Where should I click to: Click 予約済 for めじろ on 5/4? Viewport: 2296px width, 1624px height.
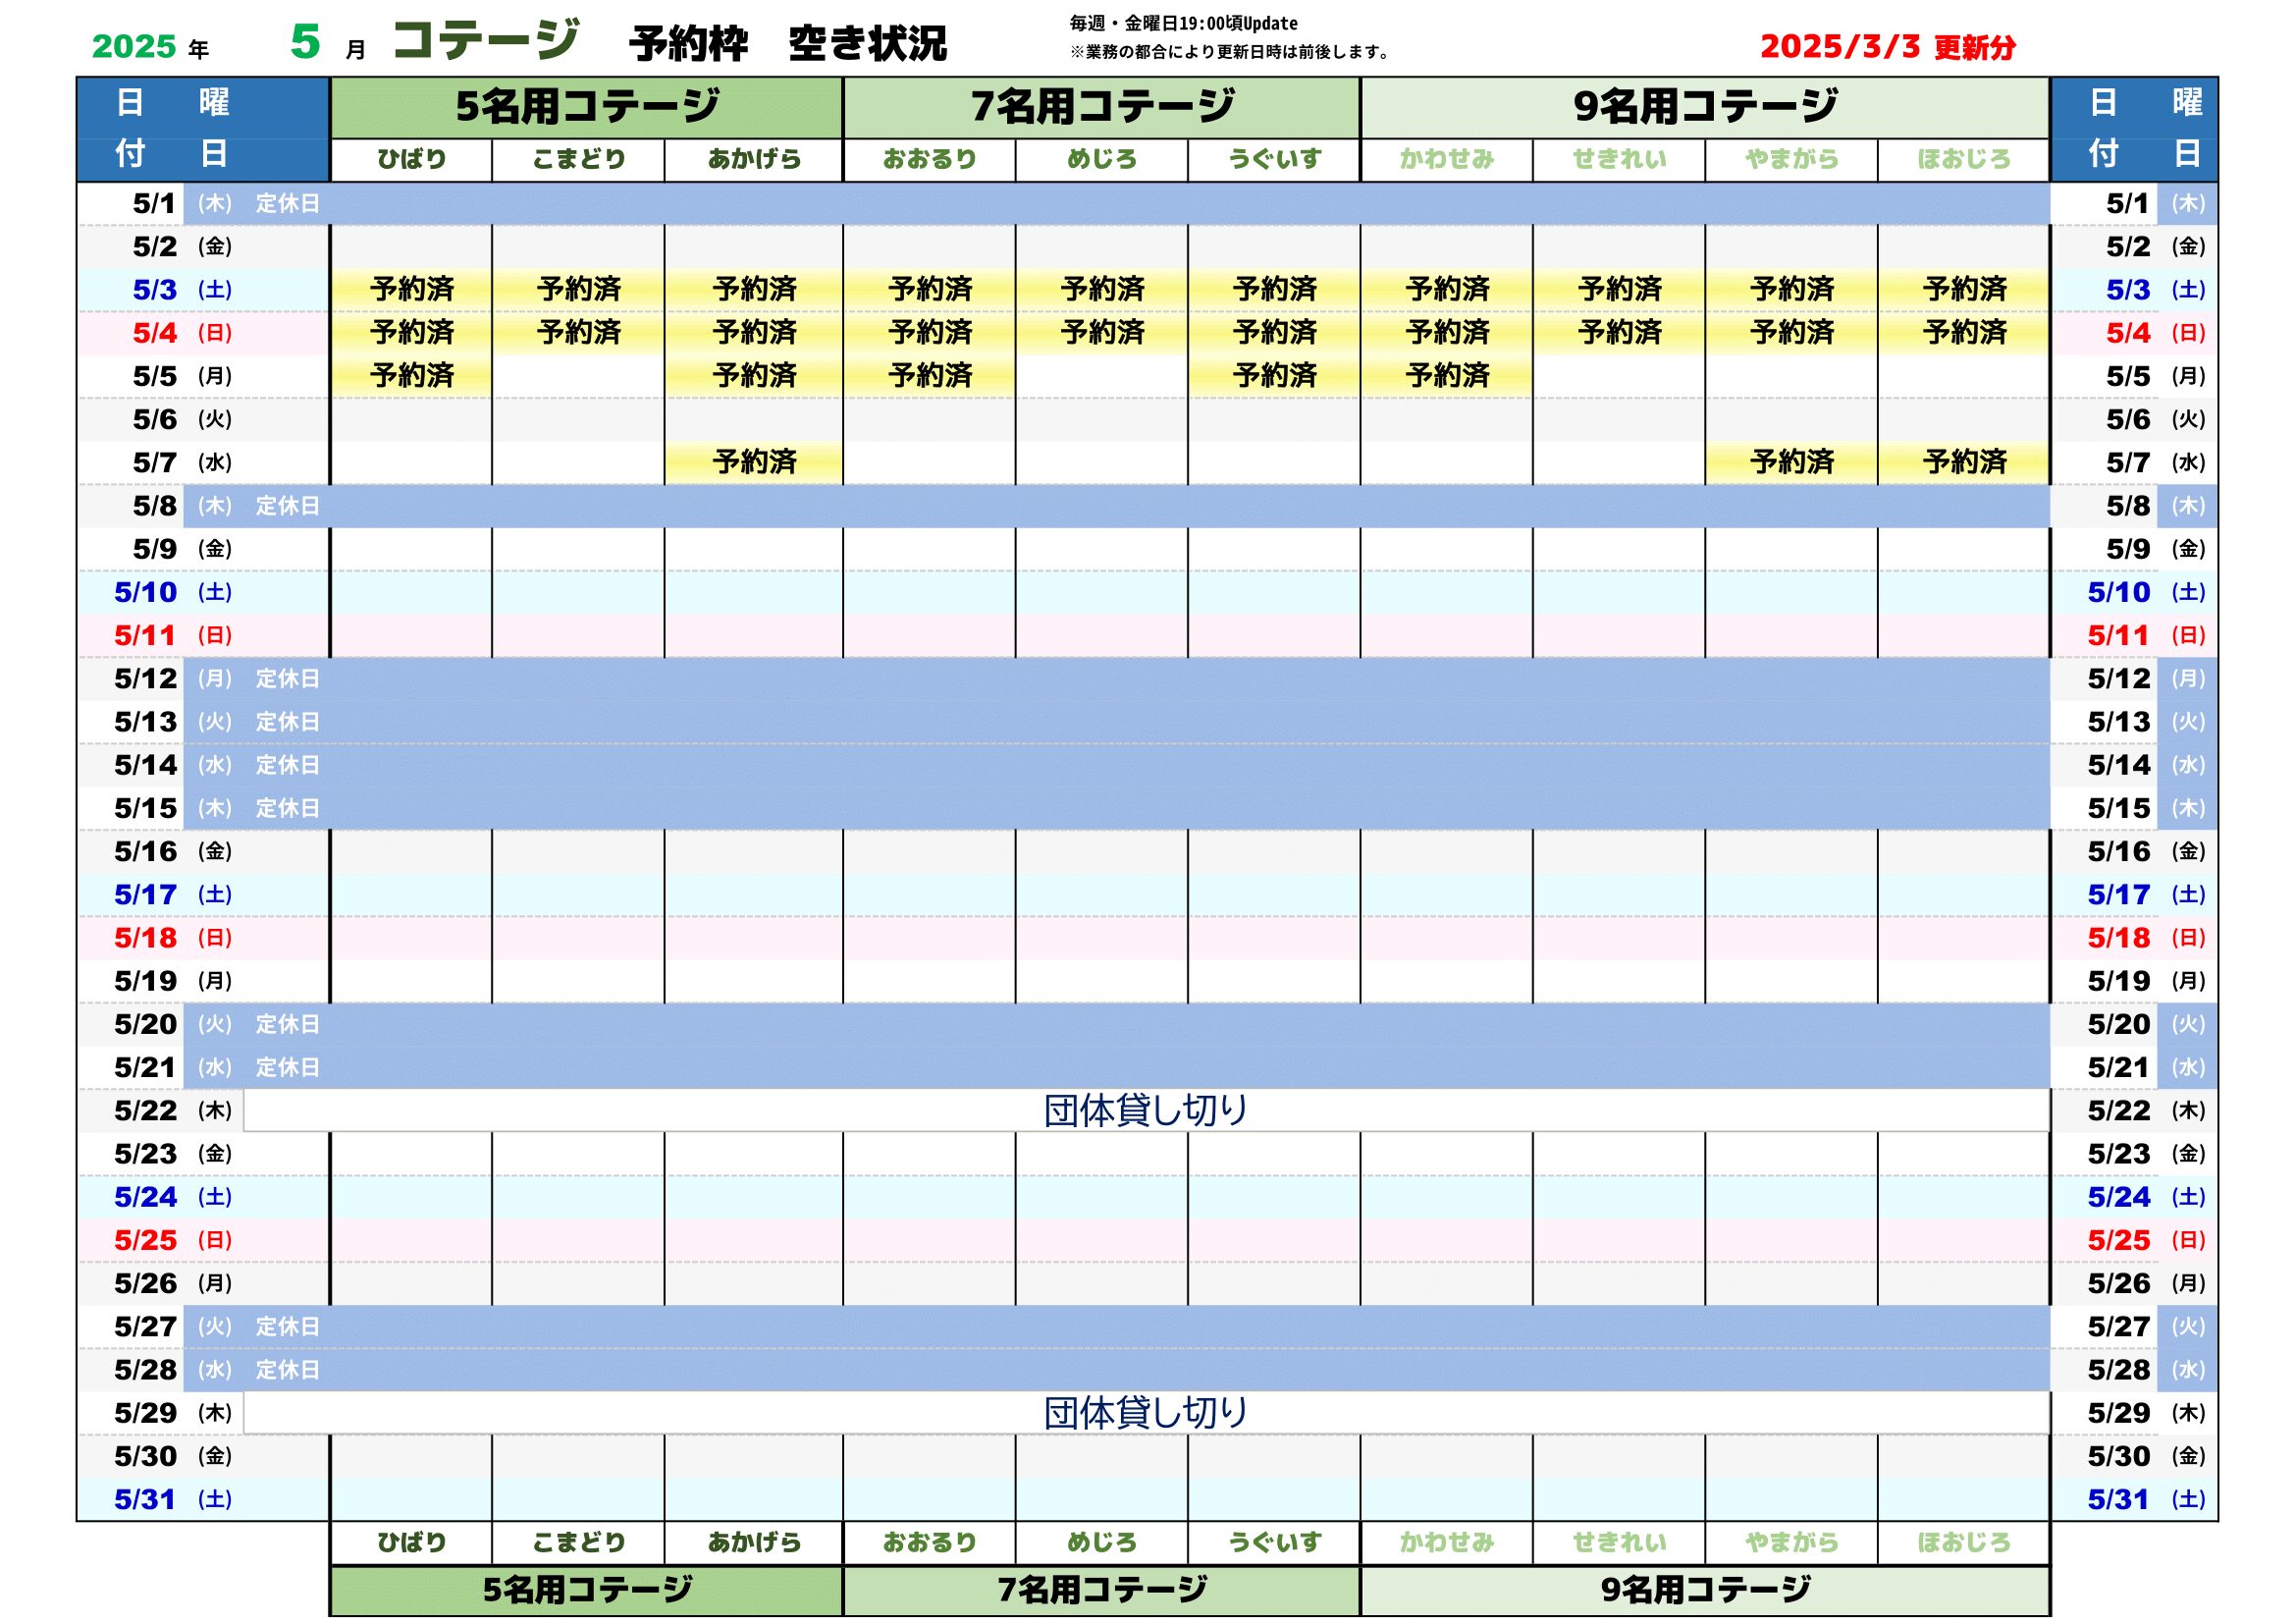(1102, 333)
